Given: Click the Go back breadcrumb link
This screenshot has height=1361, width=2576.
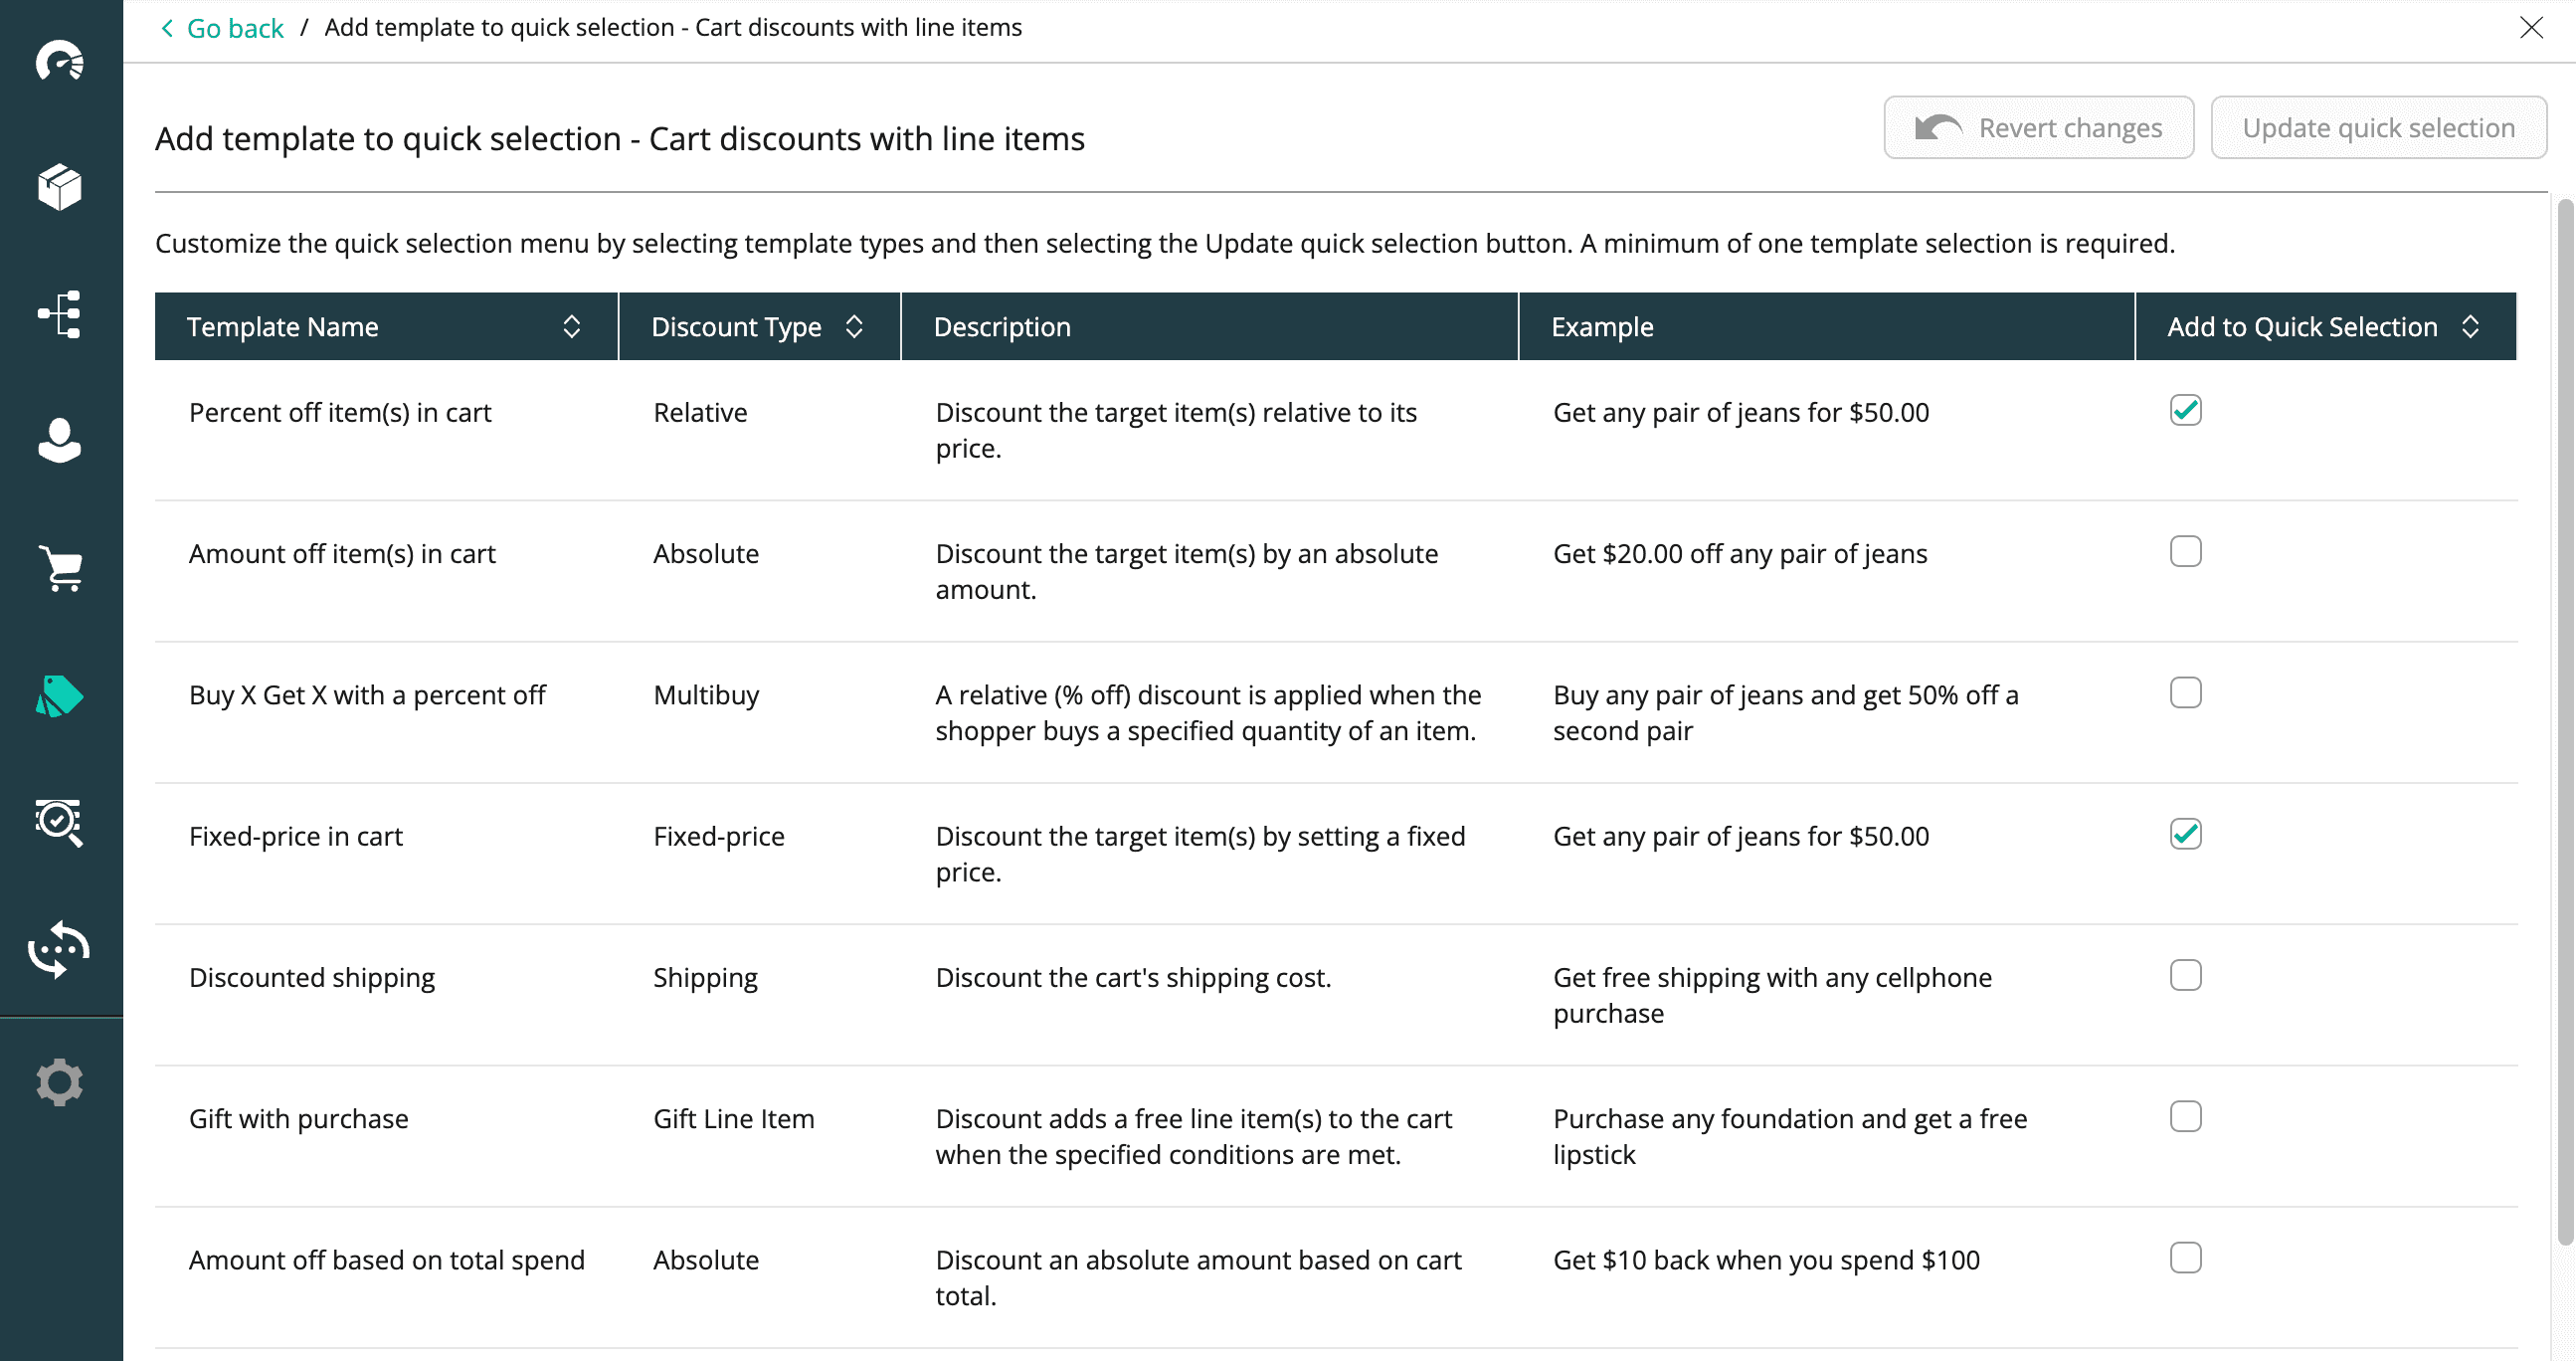Looking at the screenshot, I should pos(234,28).
